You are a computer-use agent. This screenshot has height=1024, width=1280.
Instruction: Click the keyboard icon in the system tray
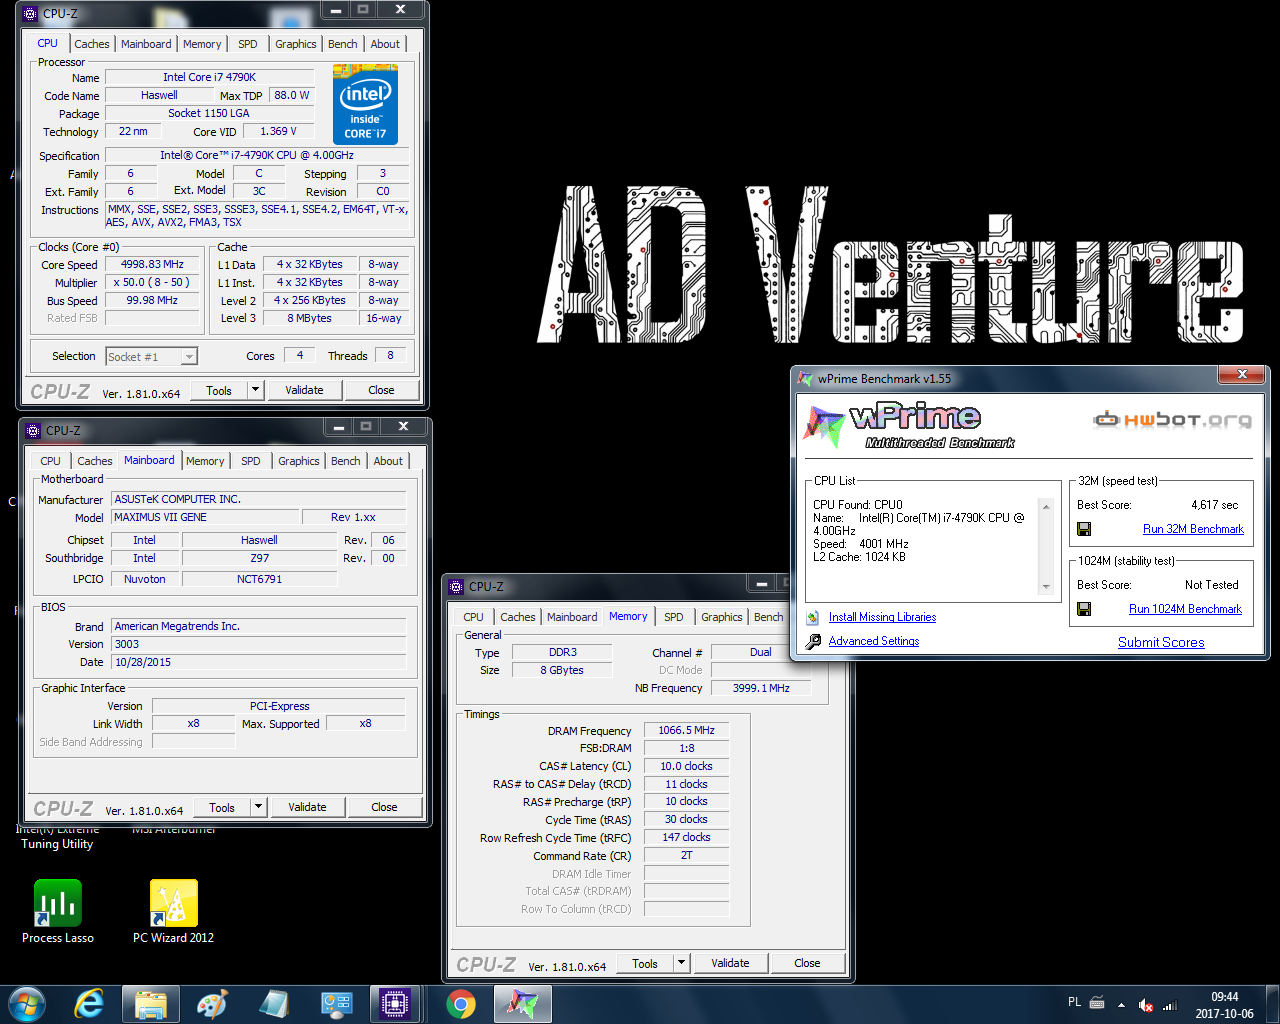point(1097,1002)
